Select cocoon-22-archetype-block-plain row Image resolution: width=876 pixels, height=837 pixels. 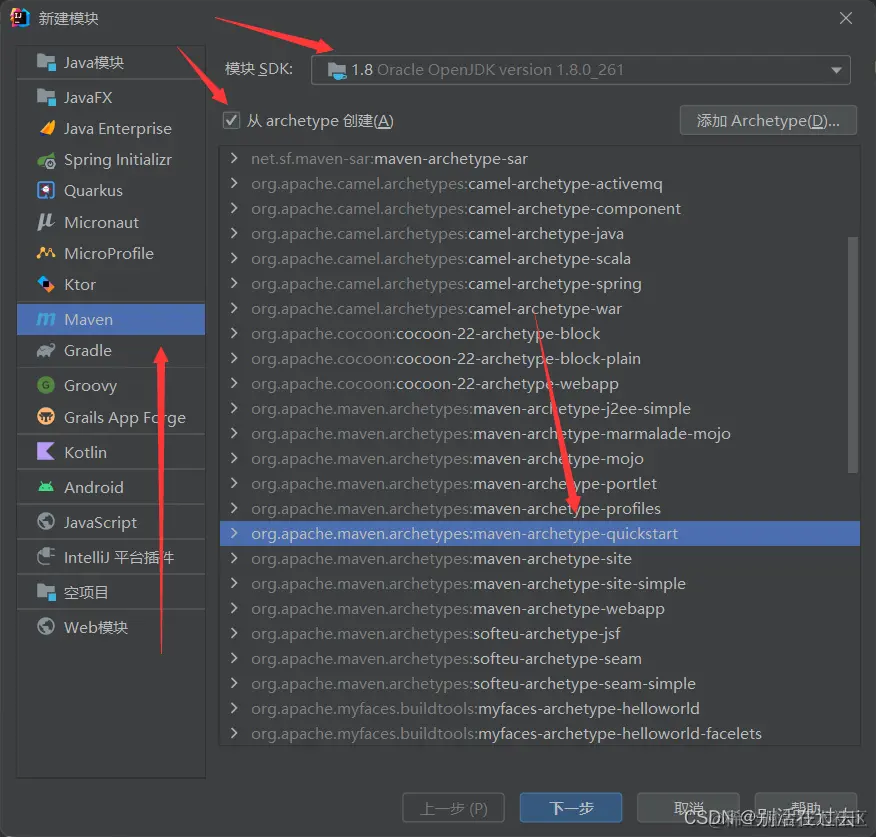tap(540, 359)
